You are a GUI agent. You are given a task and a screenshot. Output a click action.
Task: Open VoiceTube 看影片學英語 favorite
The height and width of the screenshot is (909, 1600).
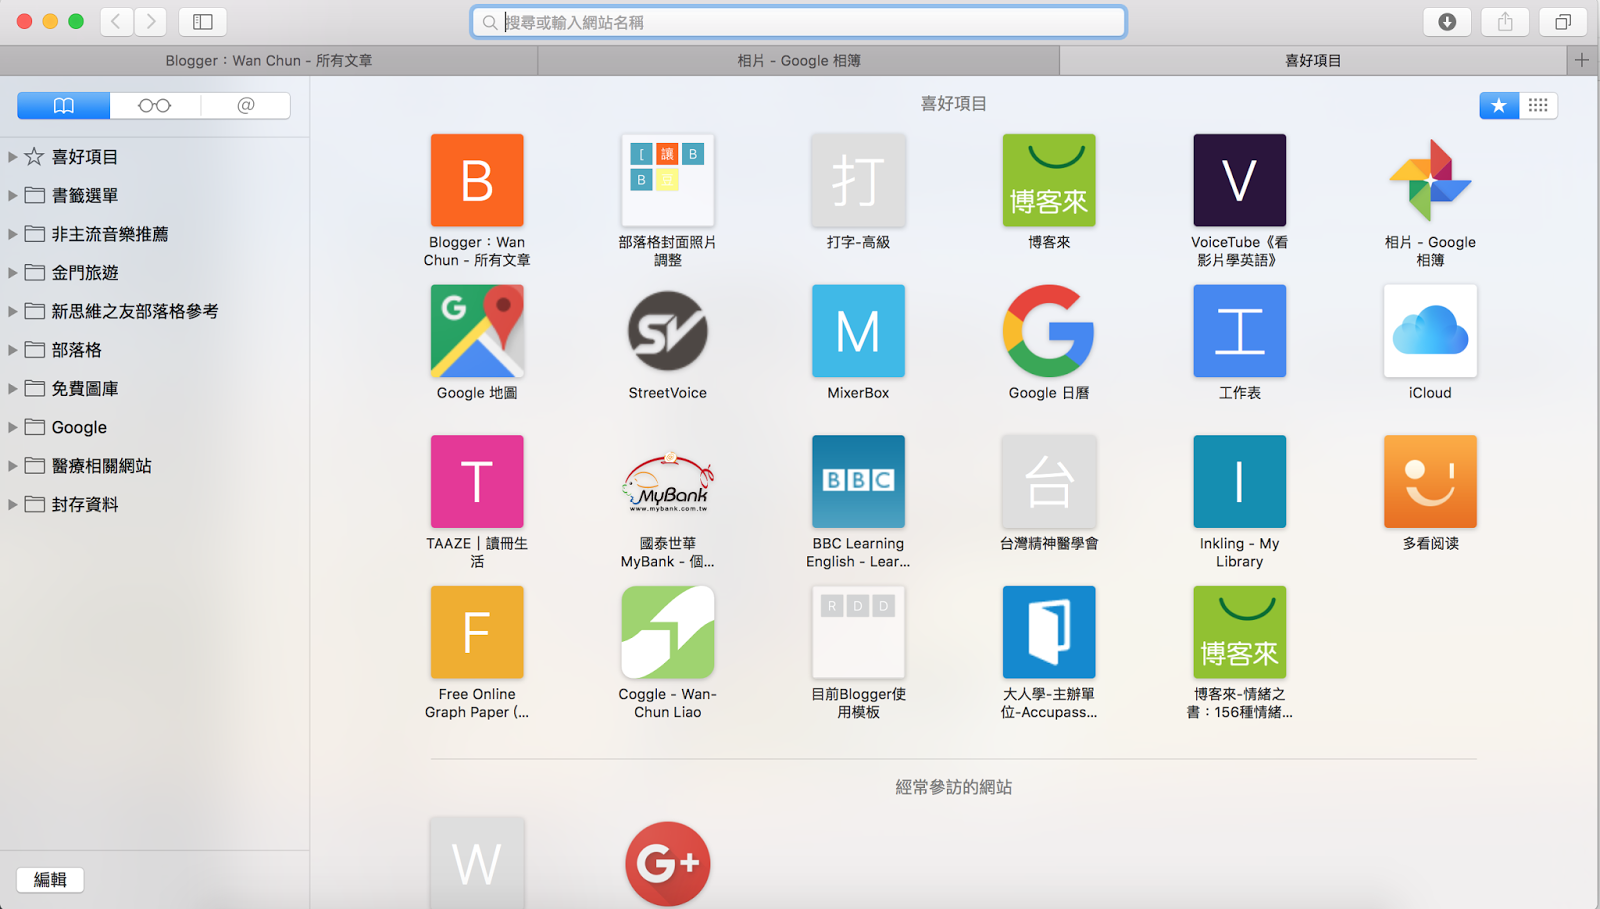1239,180
